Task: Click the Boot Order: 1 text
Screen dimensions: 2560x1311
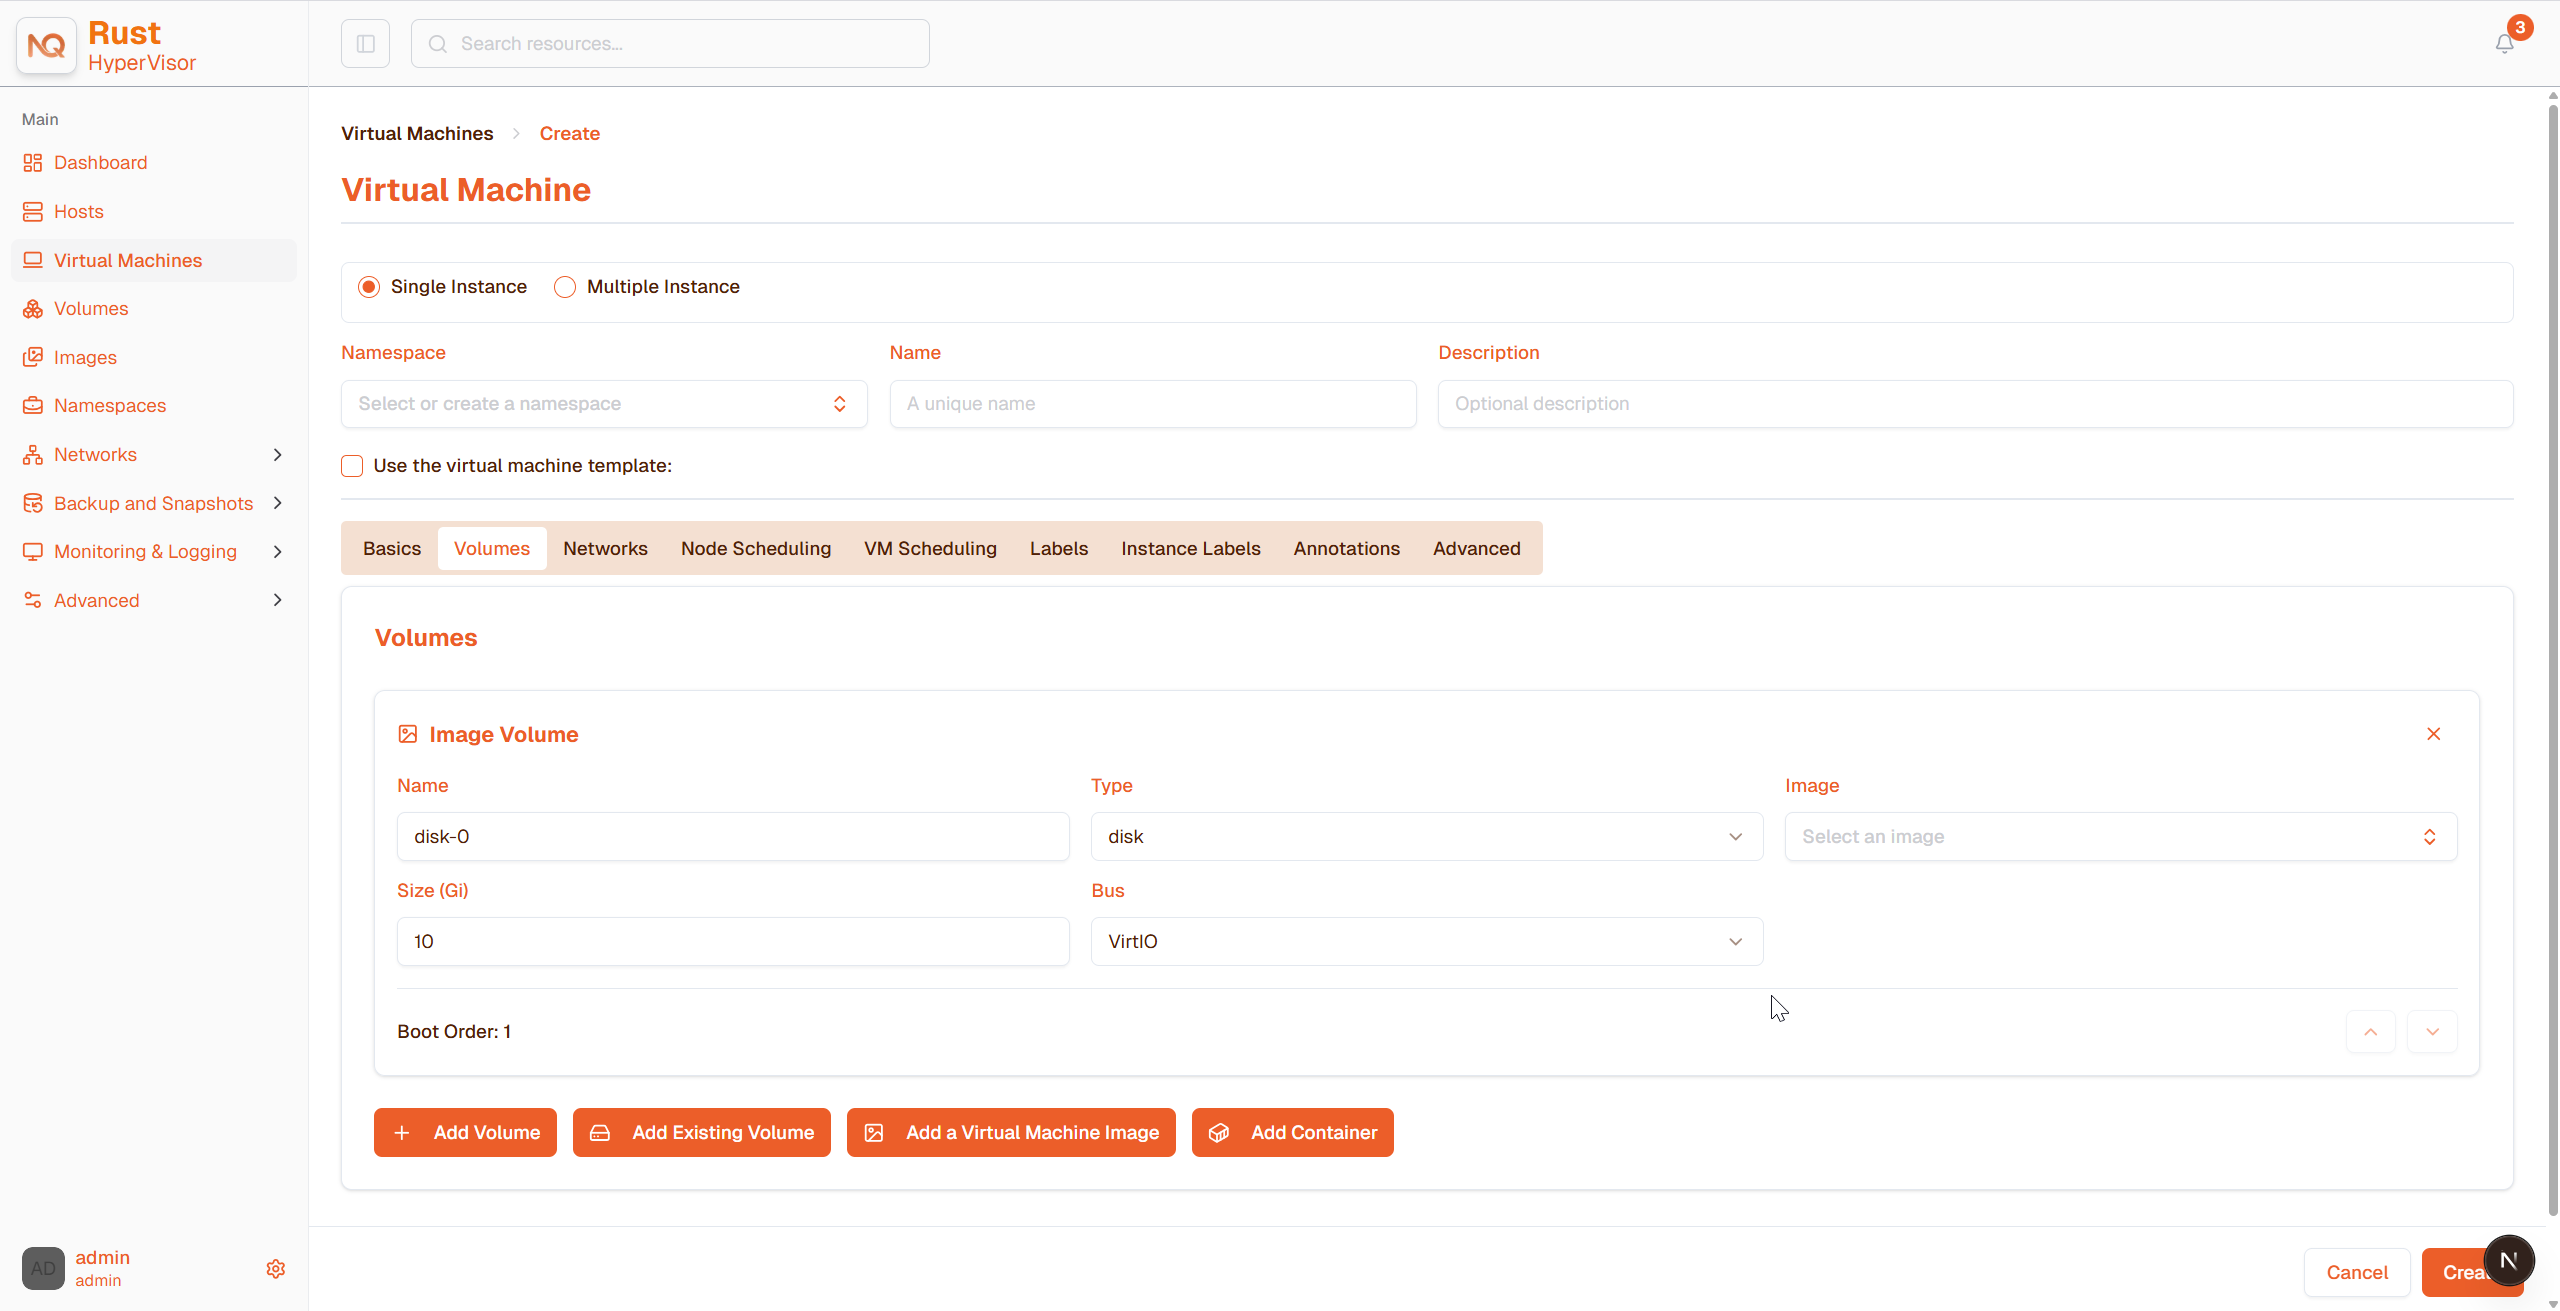Action: click(x=454, y=1032)
